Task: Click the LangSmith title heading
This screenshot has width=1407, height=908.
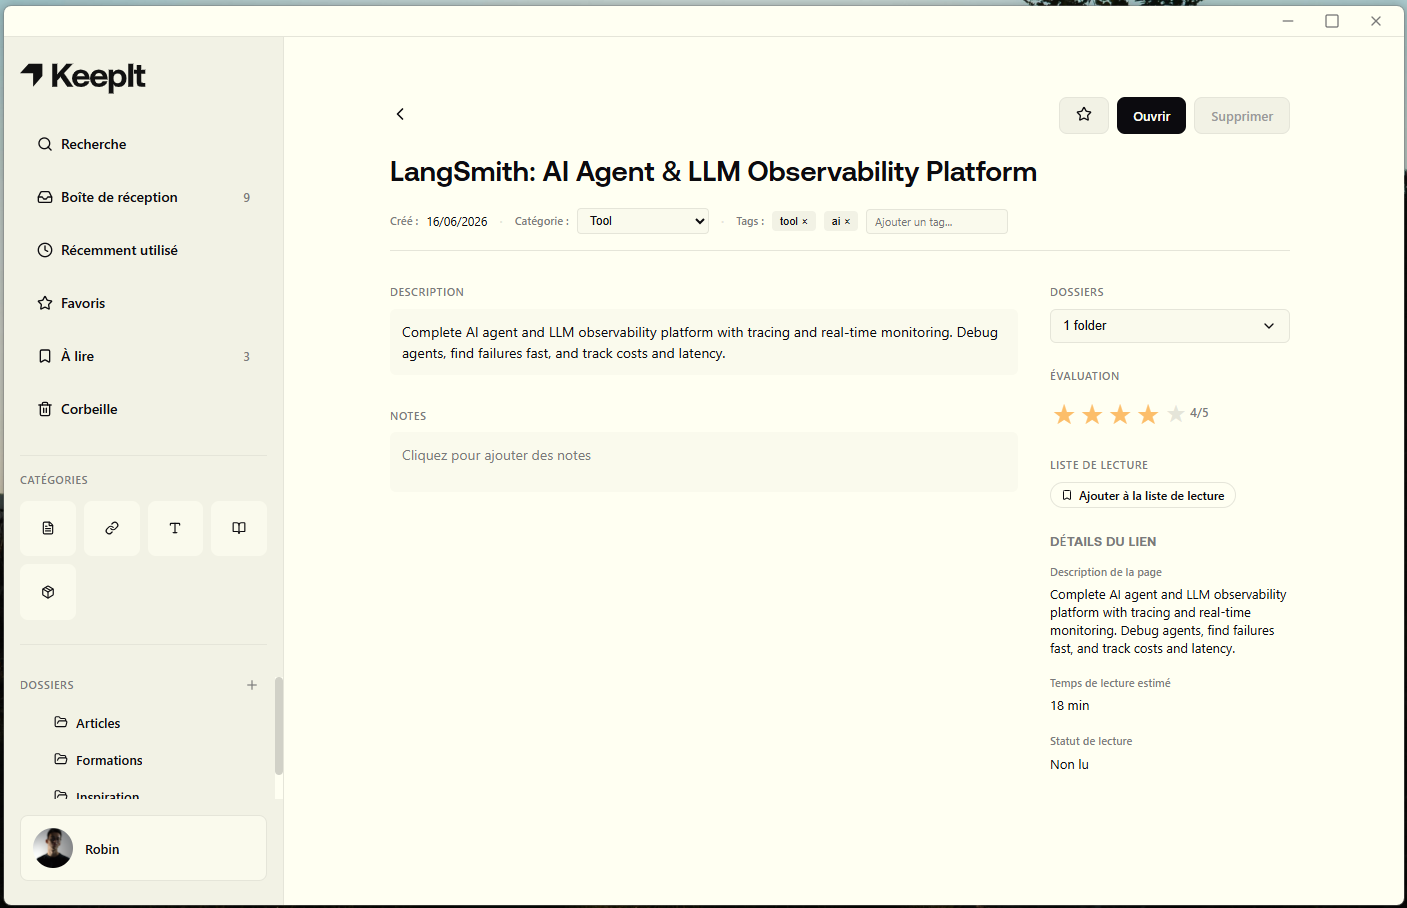Action: (713, 172)
